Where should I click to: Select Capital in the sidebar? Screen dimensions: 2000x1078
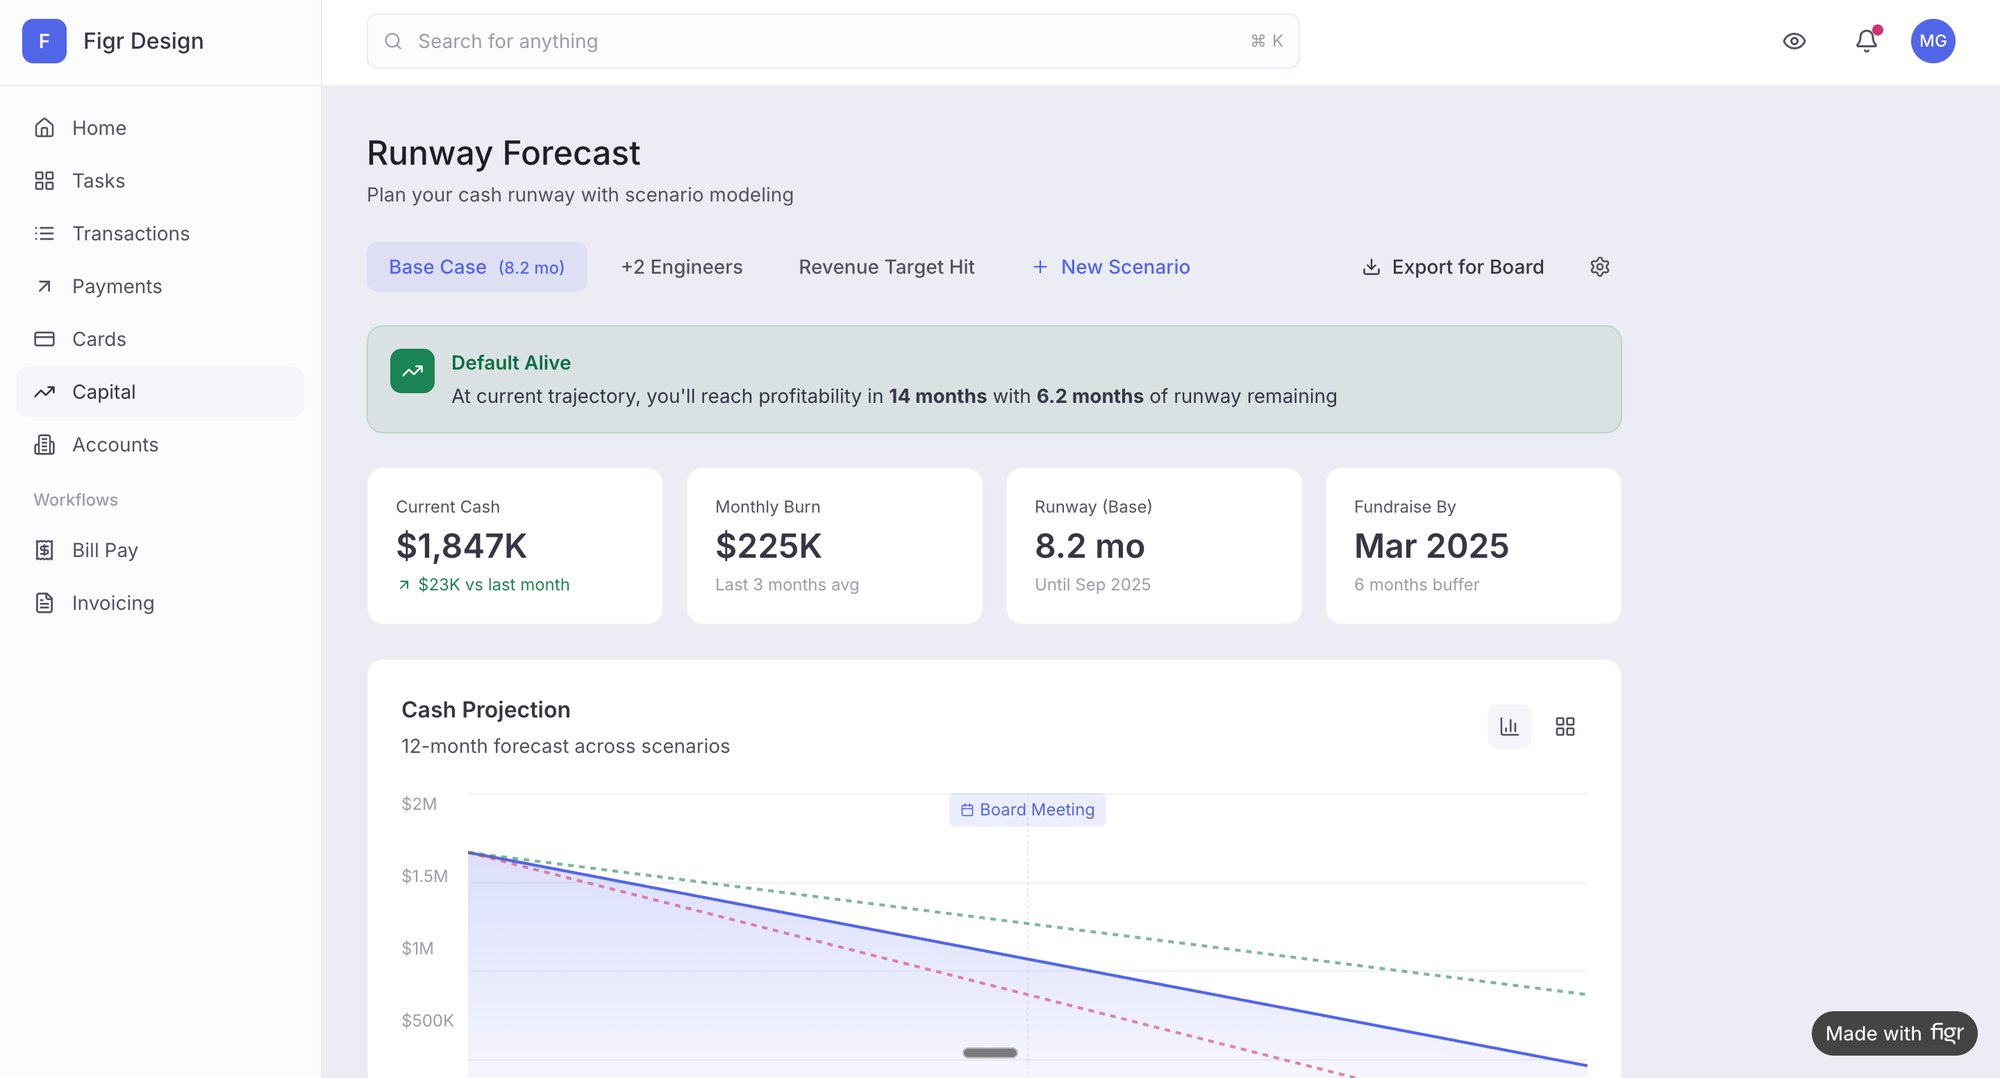[x=104, y=391]
